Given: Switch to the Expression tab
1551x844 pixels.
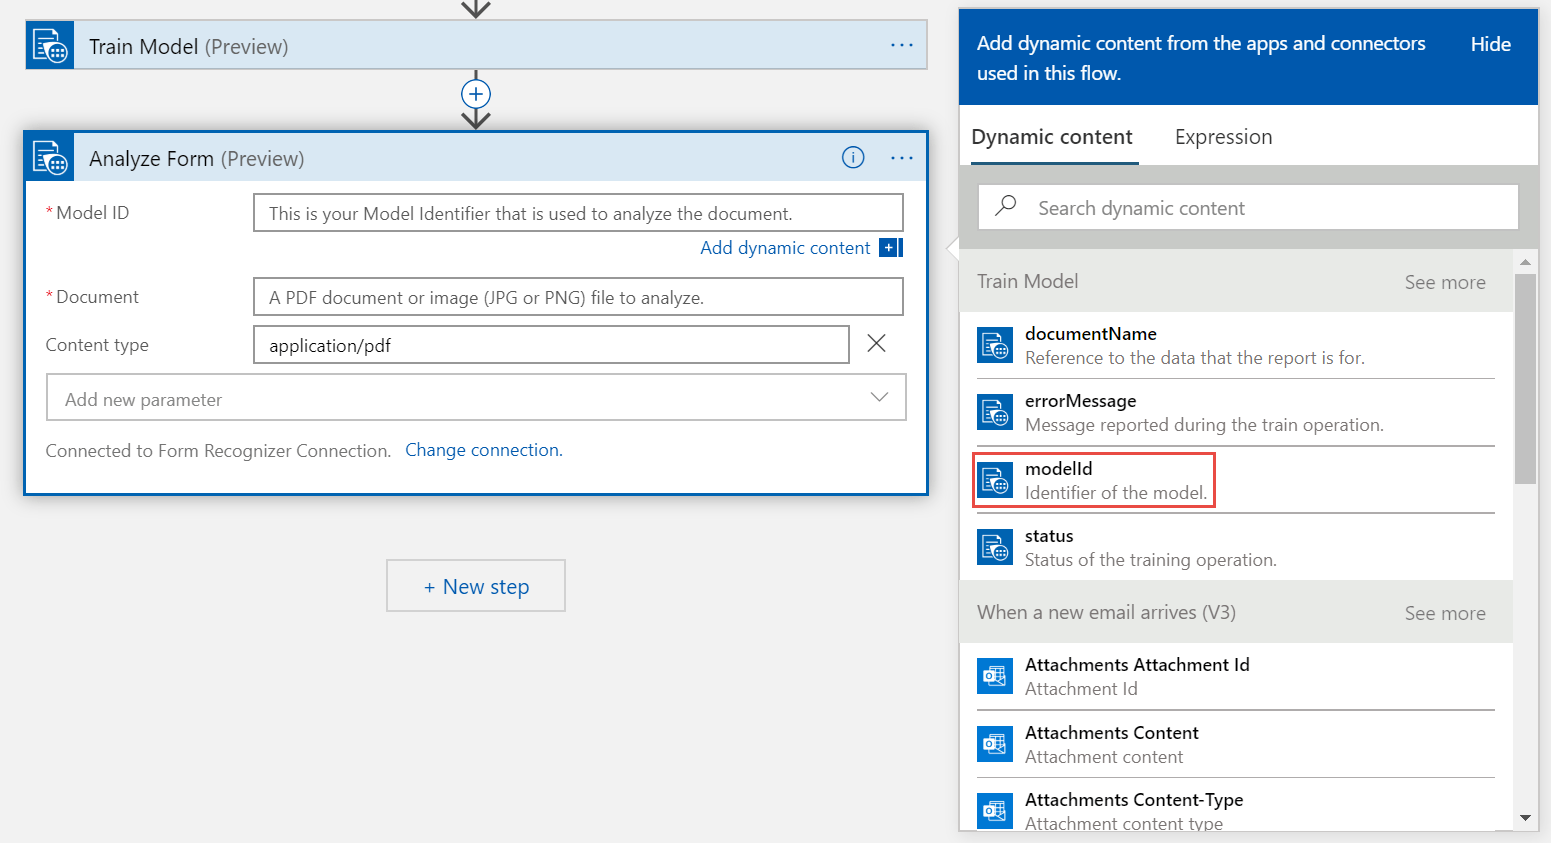Looking at the screenshot, I should pyautogui.click(x=1223, y=136).
